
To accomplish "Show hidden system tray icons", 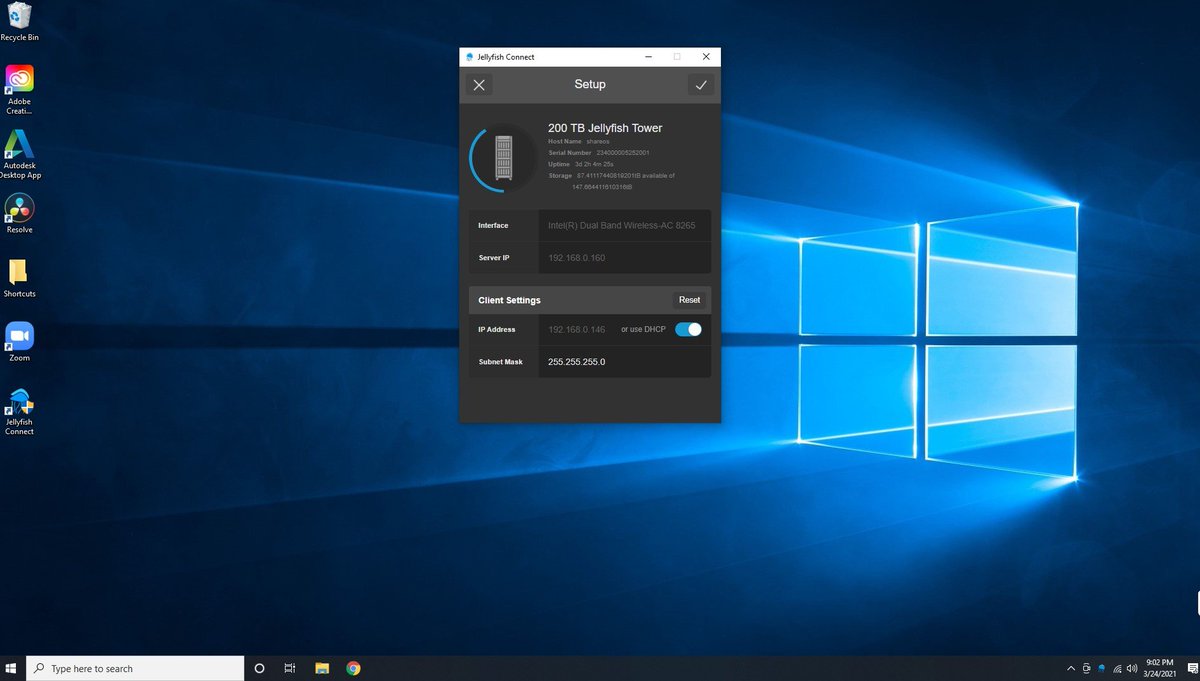I will click(x=1071, y=668).
